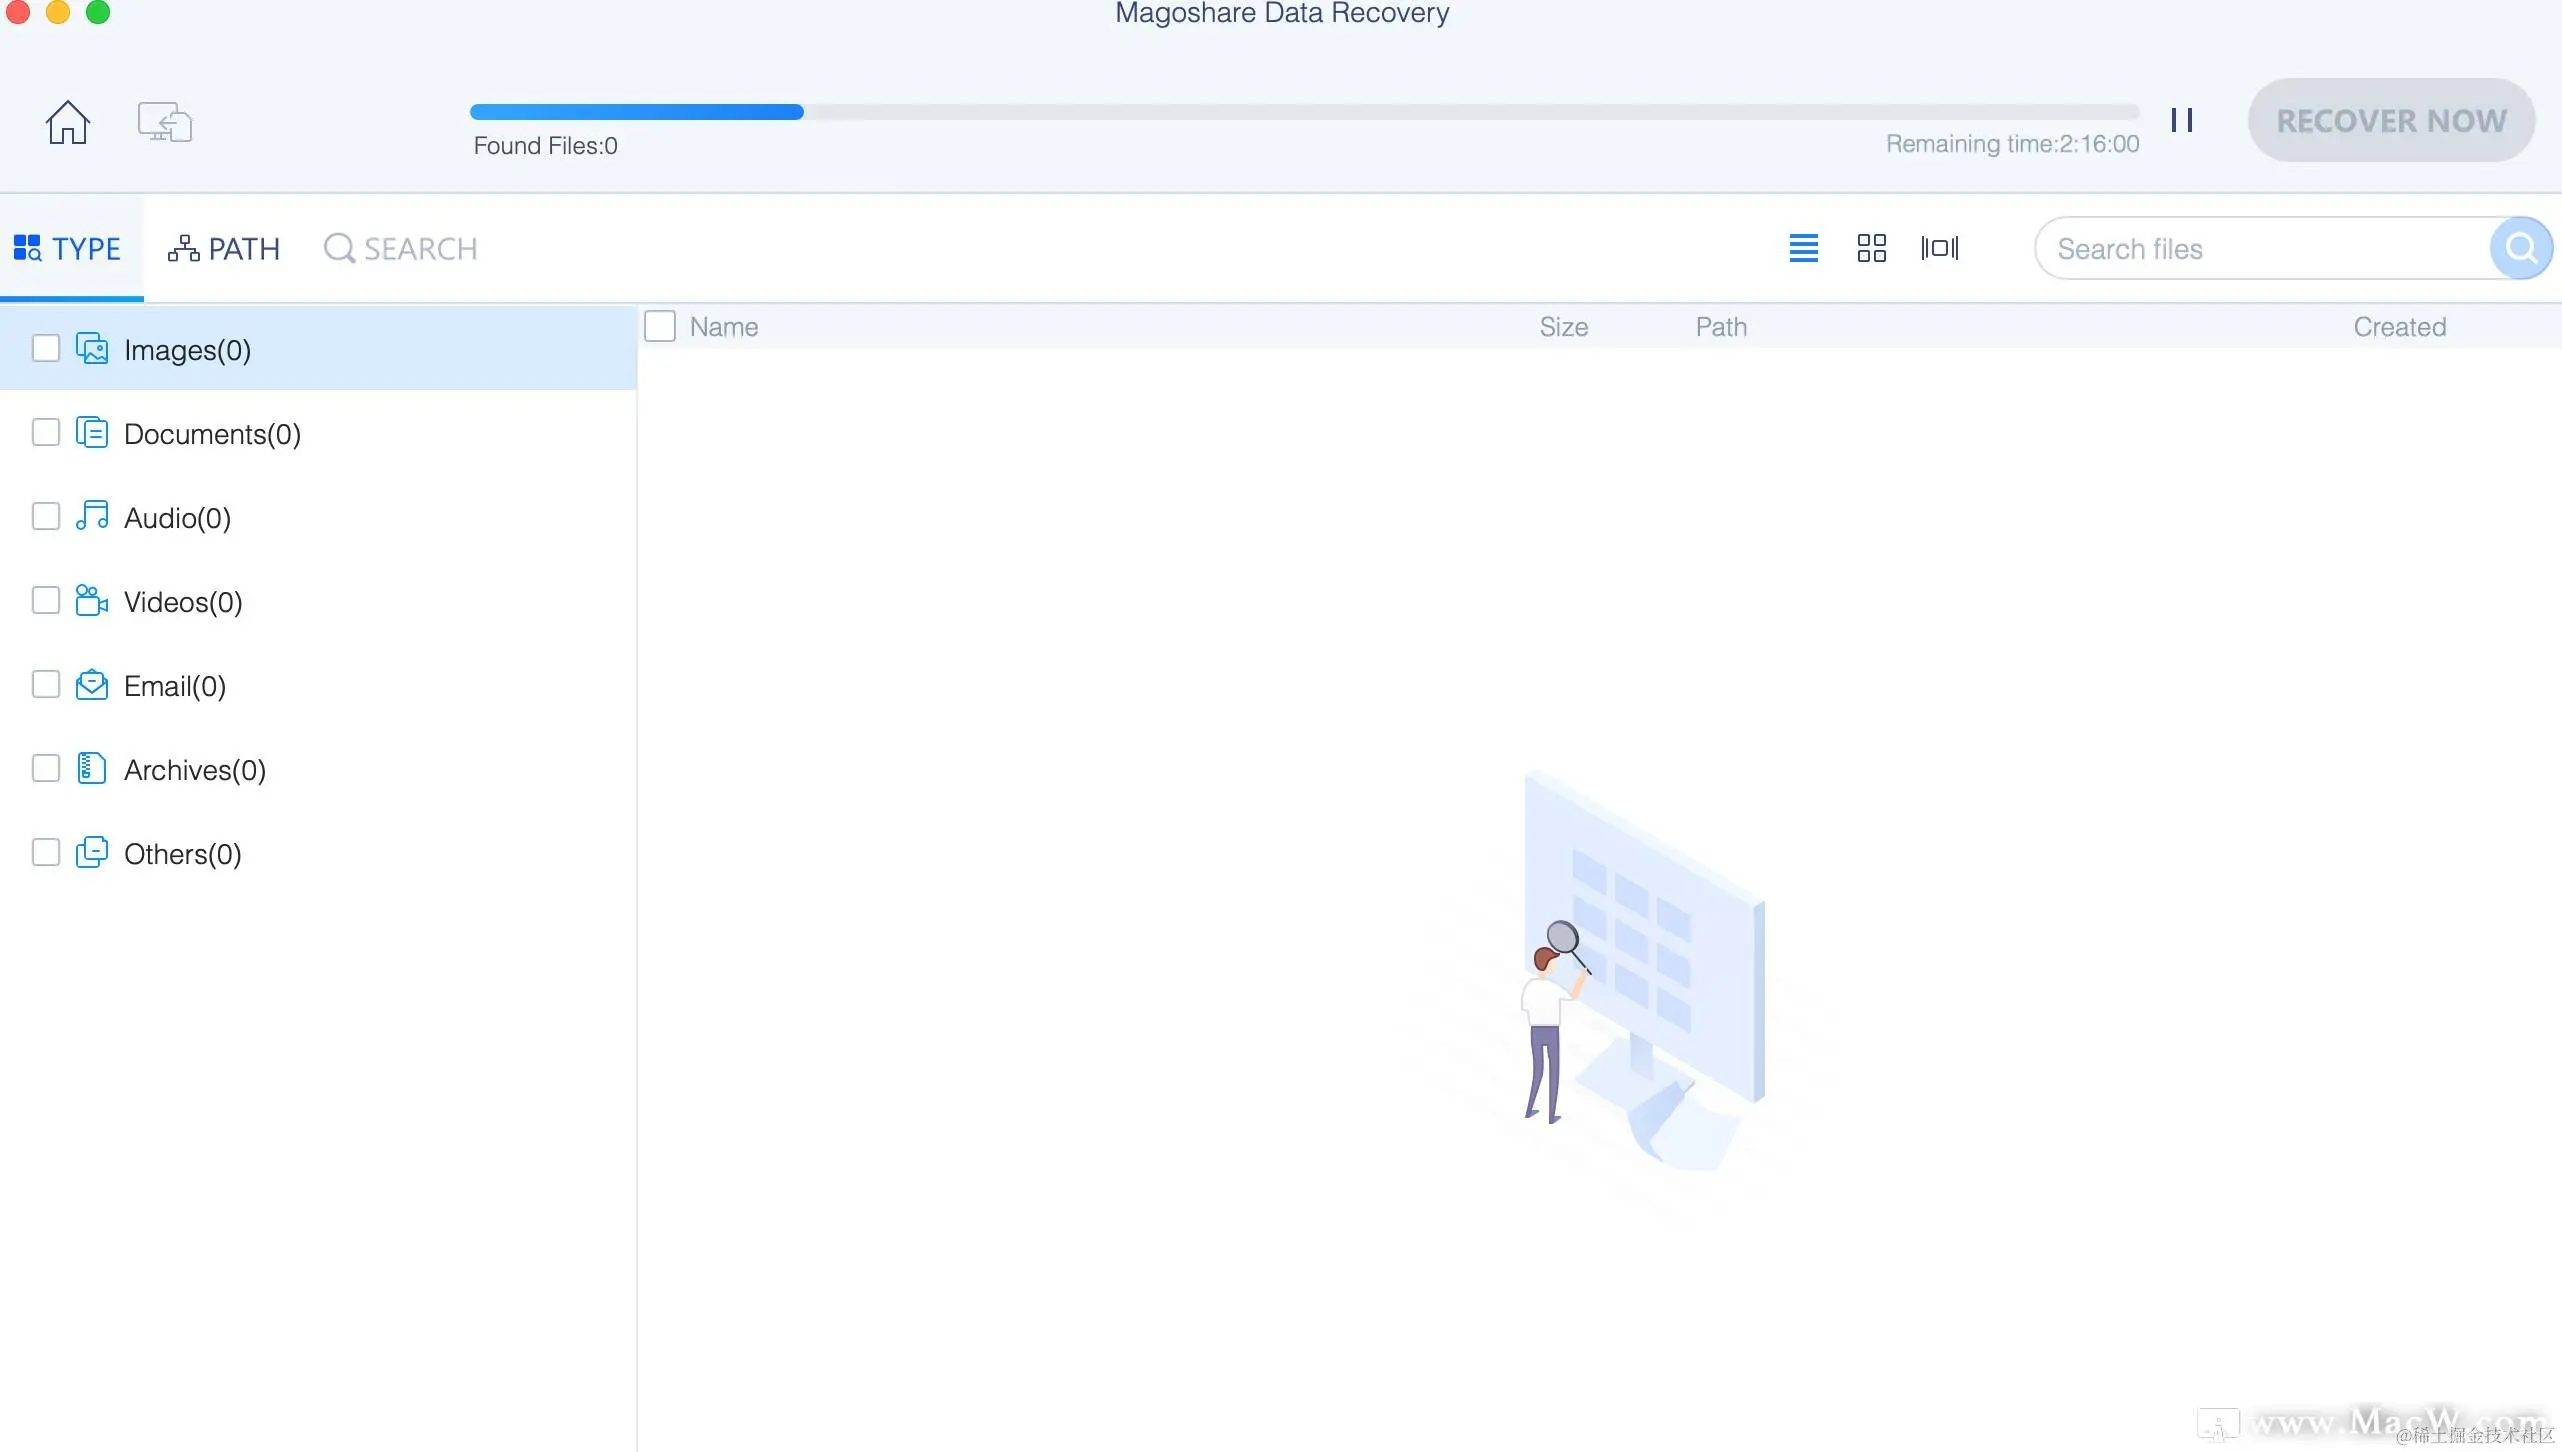Click the RECOVER NOW button
This screenshot has width=2562, height=1452.
(2391, 121)
